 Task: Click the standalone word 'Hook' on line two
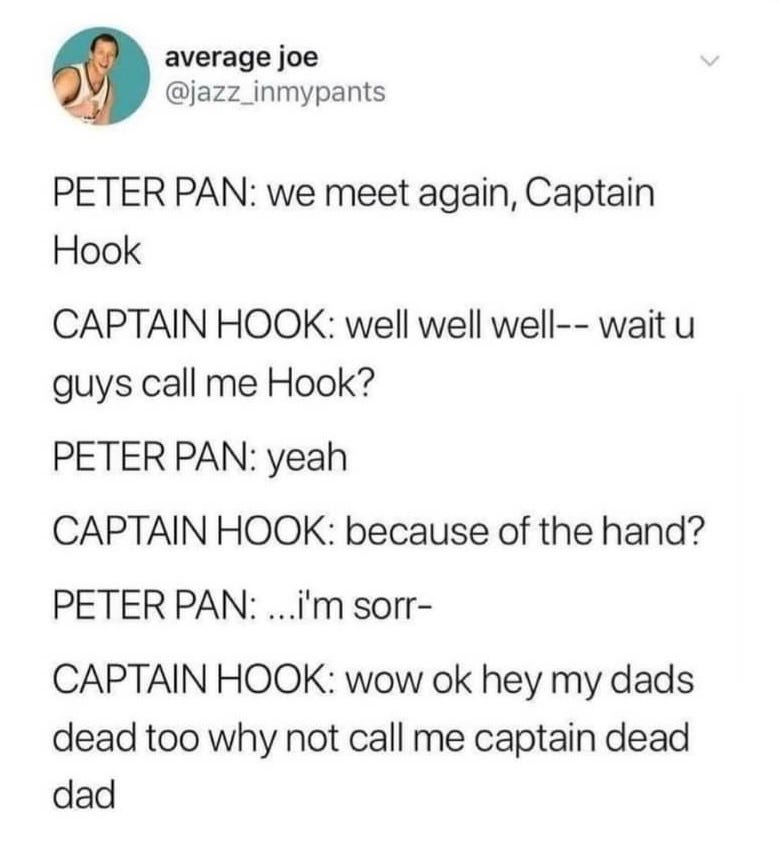point(97,250)
